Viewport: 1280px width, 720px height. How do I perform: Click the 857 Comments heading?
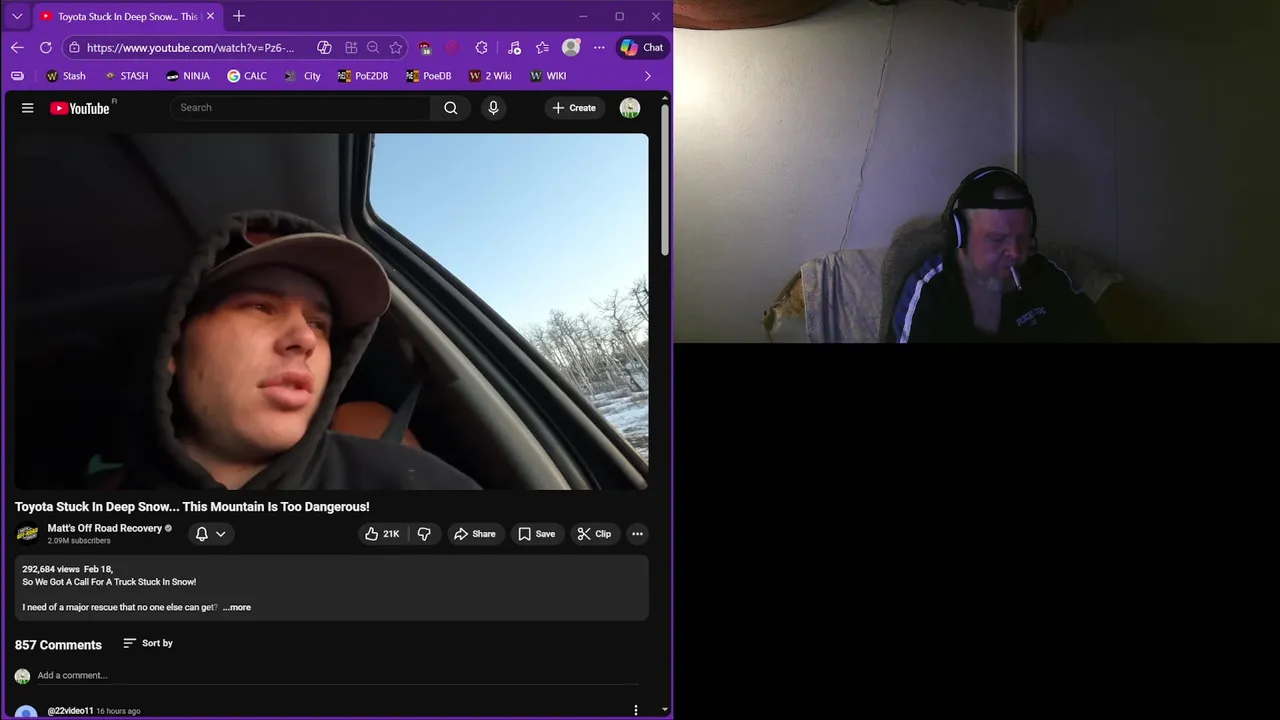[x=58, y=645]
